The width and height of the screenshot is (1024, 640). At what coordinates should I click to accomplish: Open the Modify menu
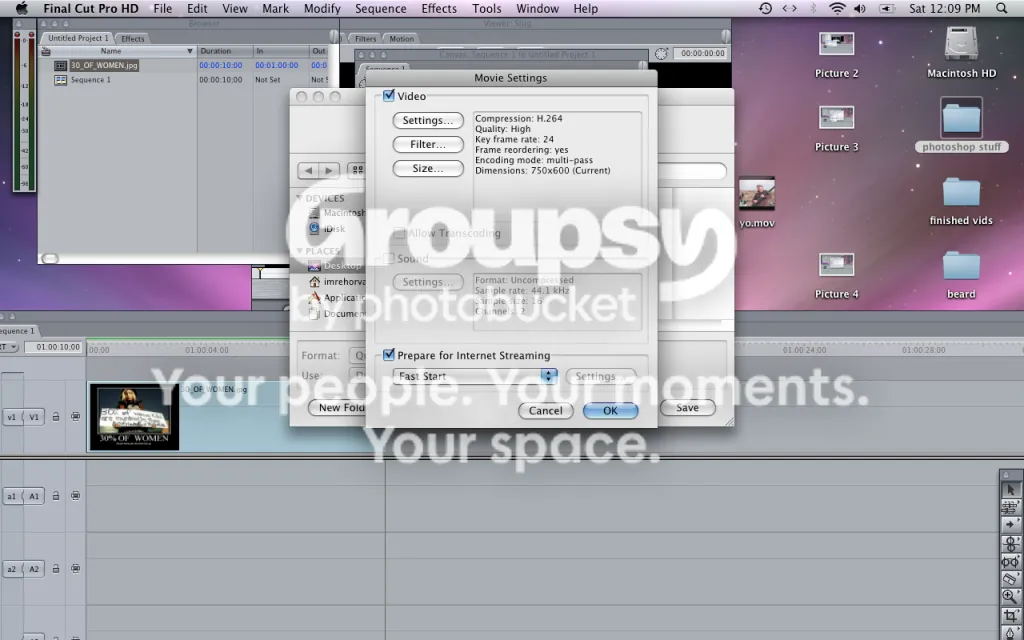click(322, 8)
